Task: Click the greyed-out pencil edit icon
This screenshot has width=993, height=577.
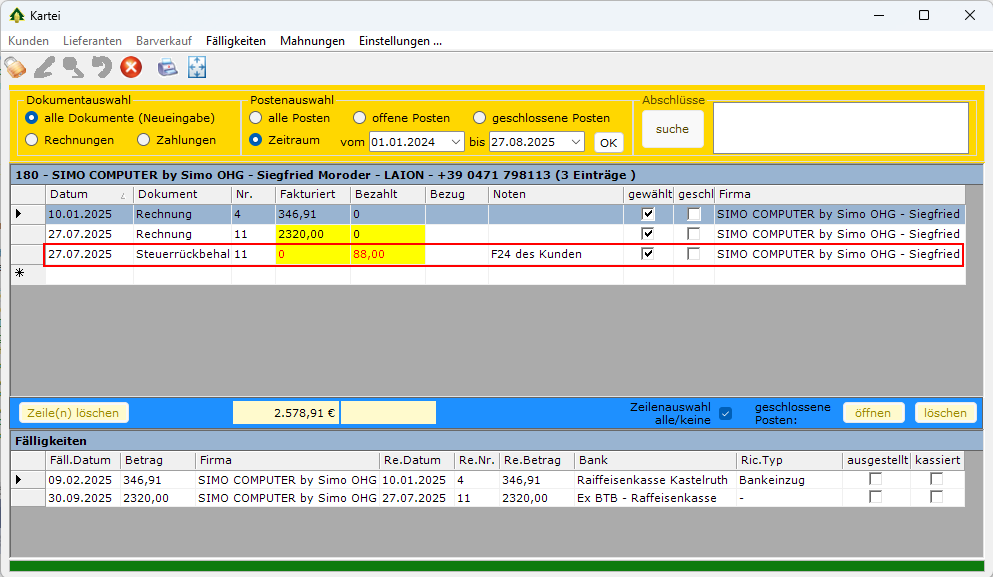Action: coord(44,68)
